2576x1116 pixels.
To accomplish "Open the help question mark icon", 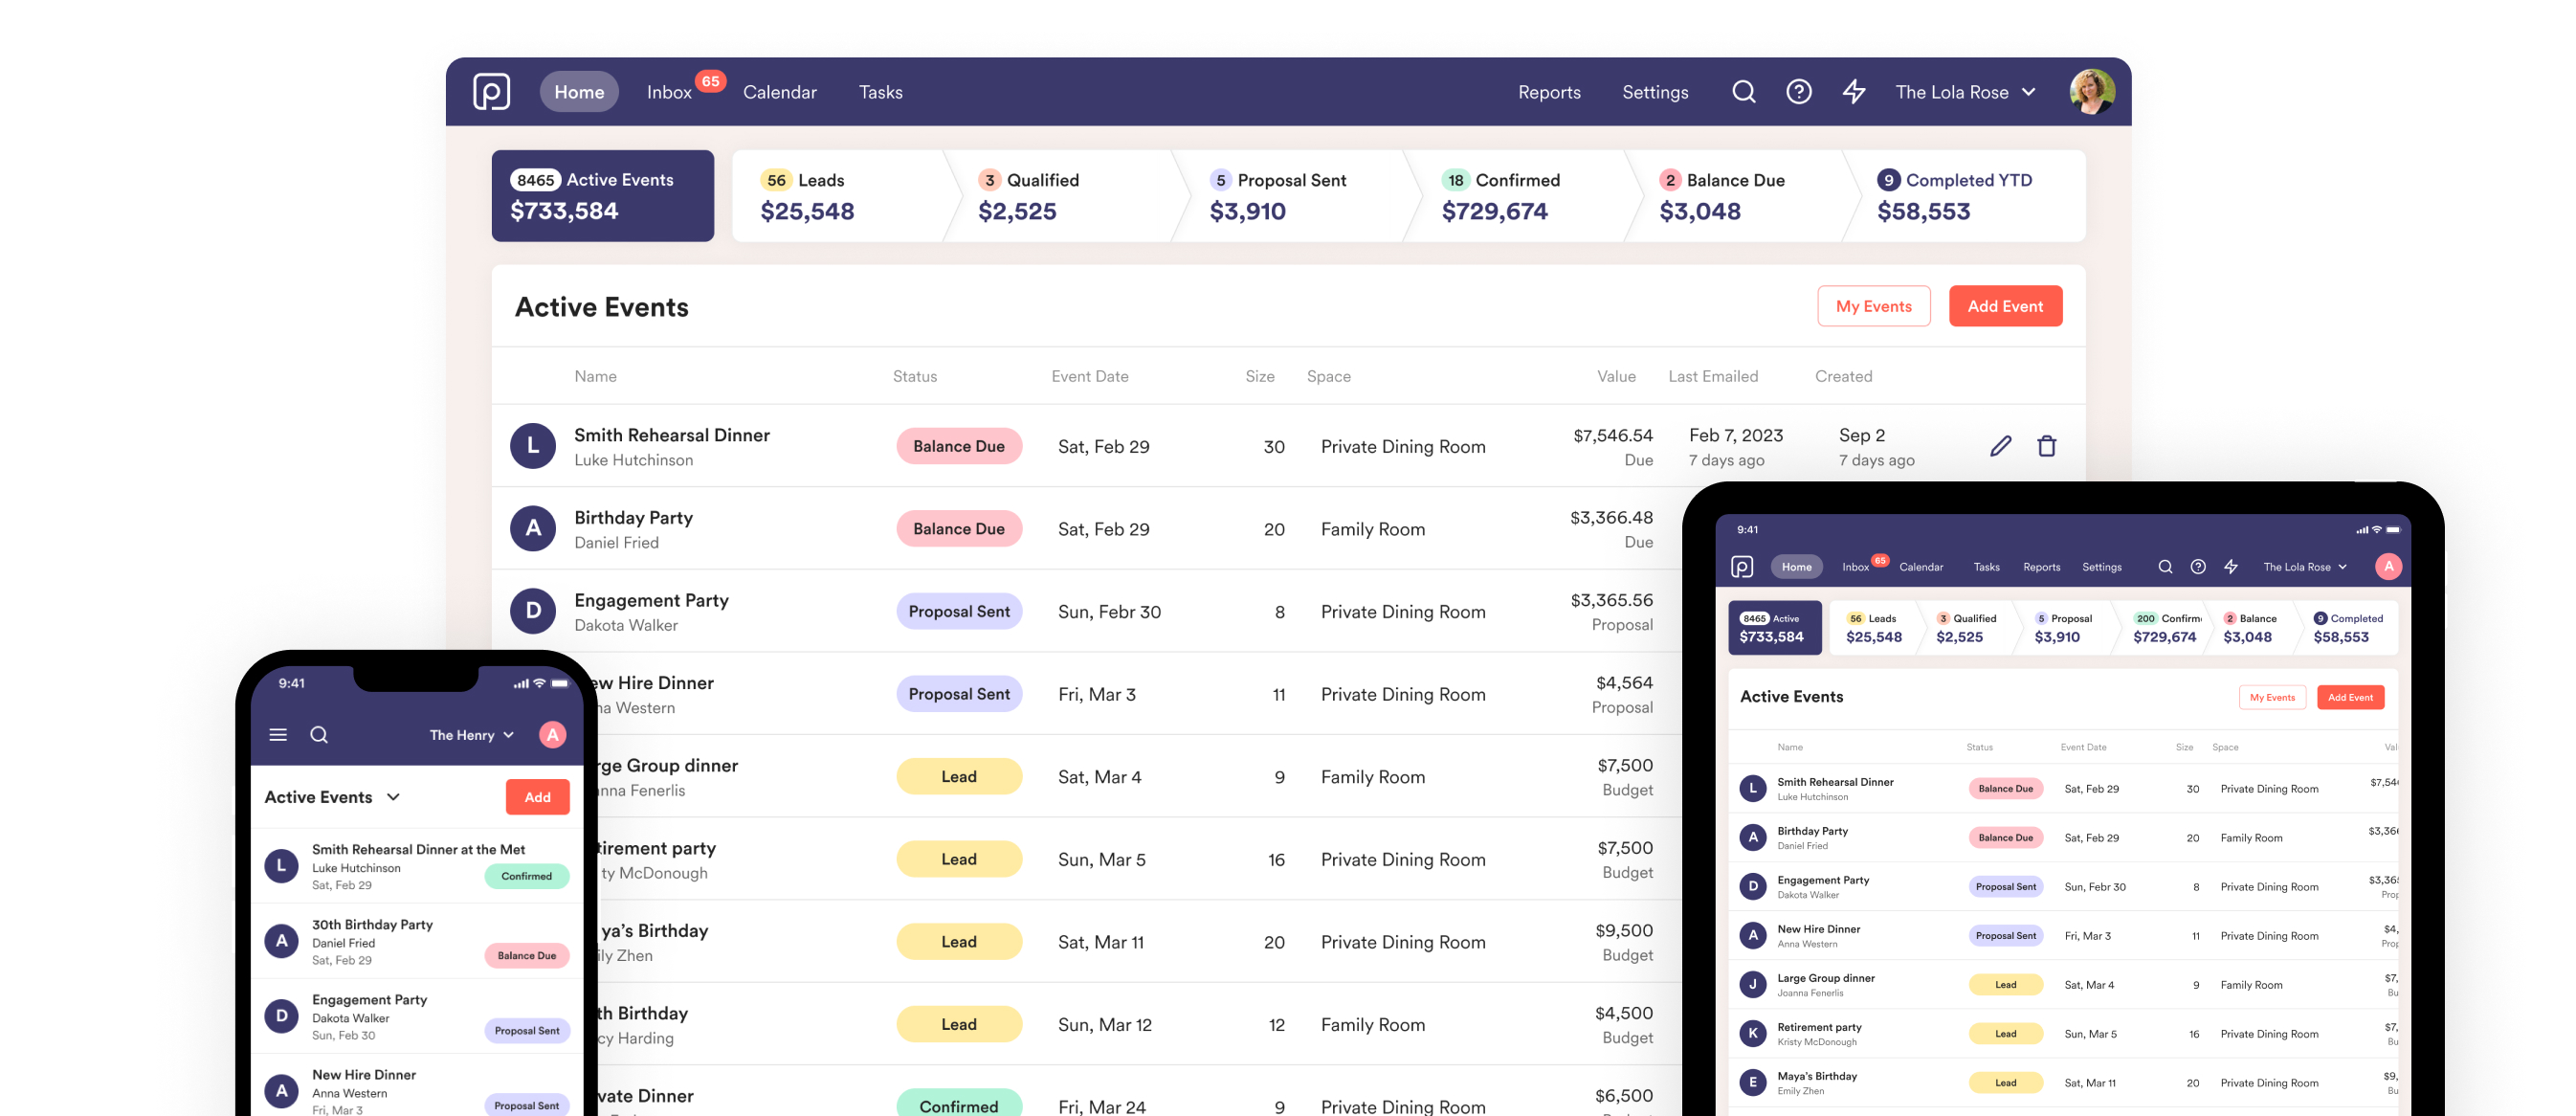I will (1798, 92).
